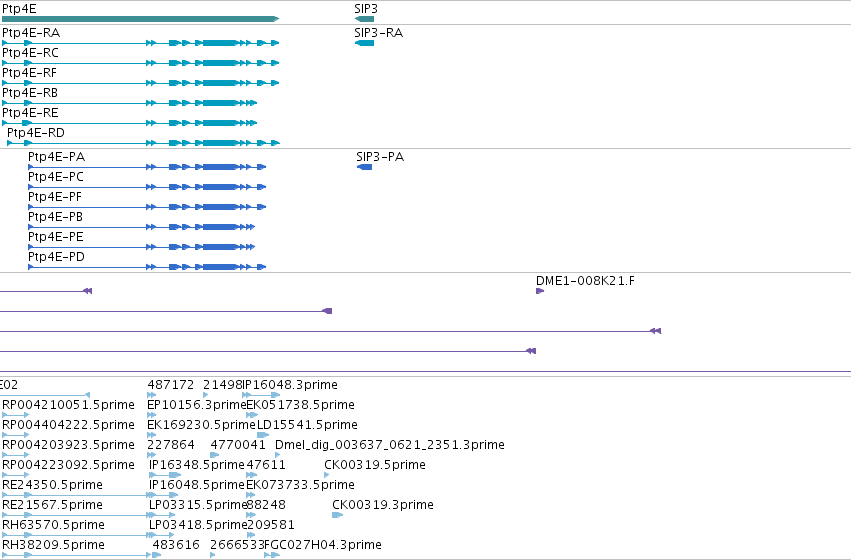851x560 pixels.
Task: Select the 4770041 feature label
Action: [238, 445]
